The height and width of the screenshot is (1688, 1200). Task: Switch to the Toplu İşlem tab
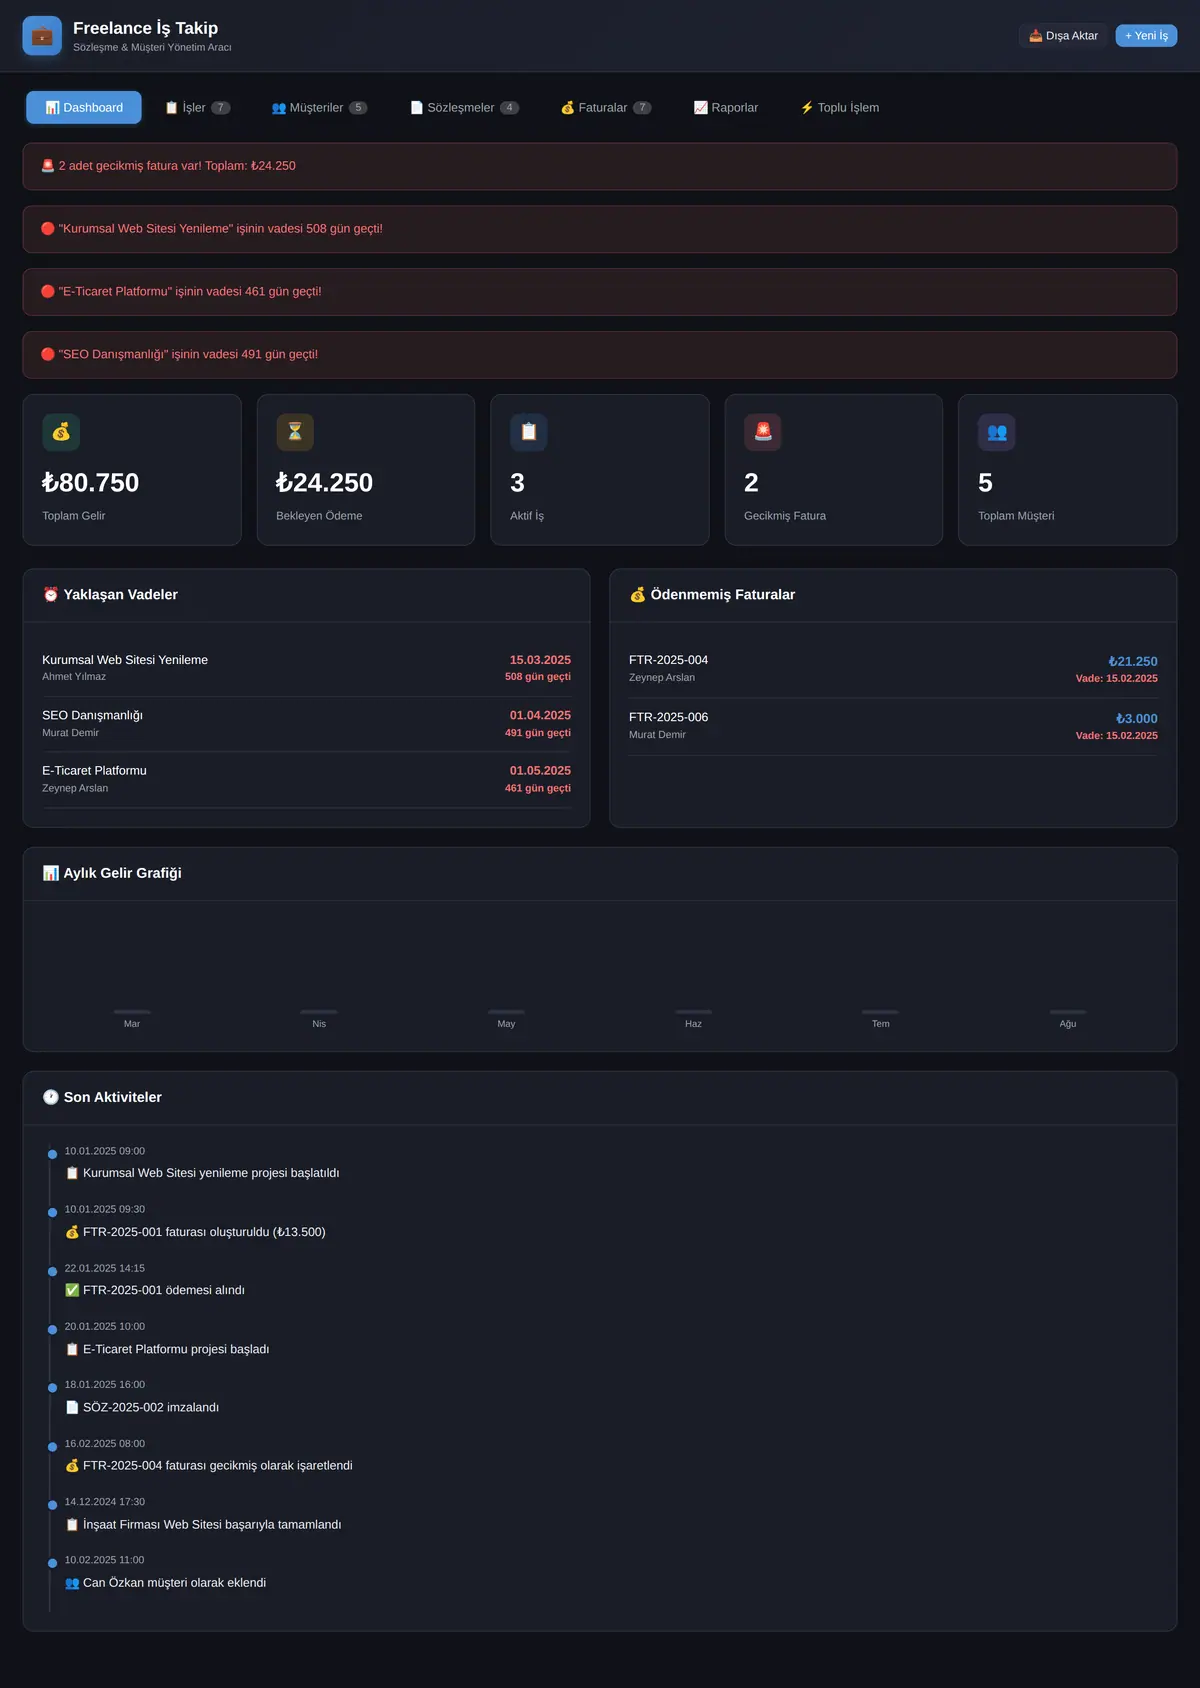click(840, 108)
